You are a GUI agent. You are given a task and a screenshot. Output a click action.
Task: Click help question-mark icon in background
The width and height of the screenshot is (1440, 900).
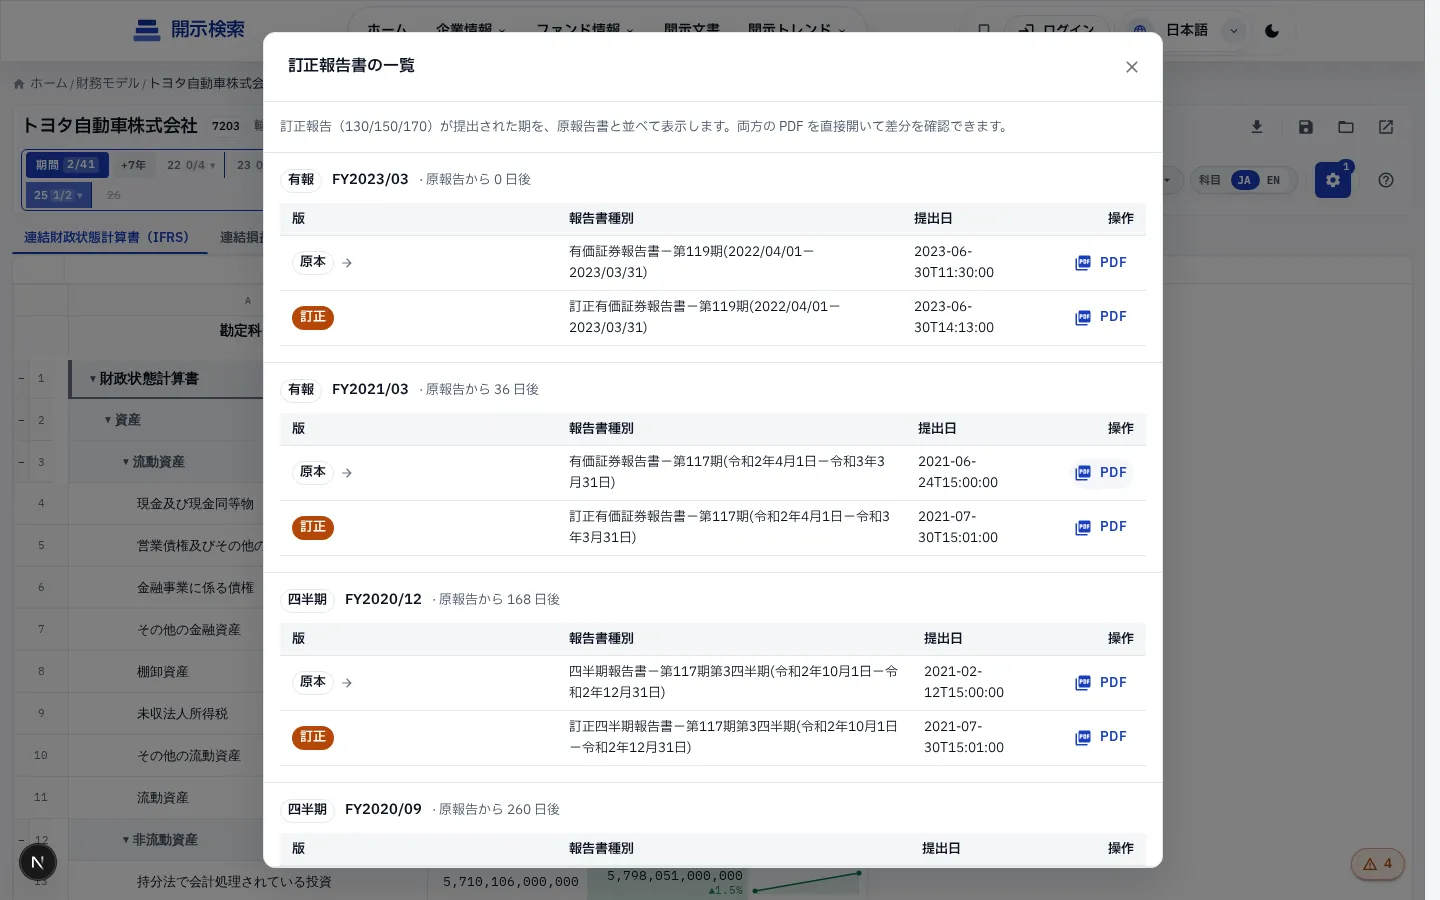coord(1386,180)
